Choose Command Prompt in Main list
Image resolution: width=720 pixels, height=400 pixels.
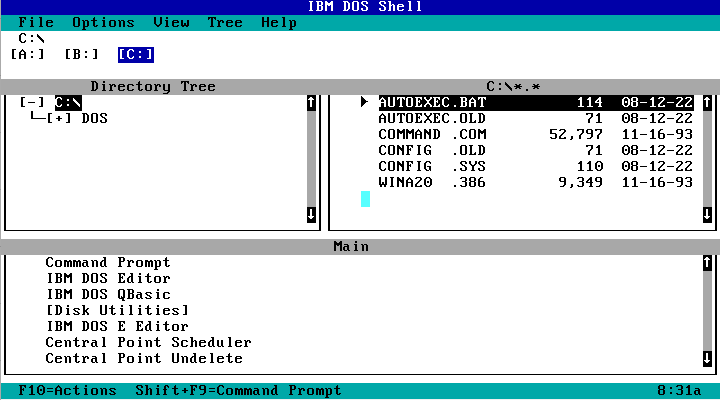tap(108, 263)
